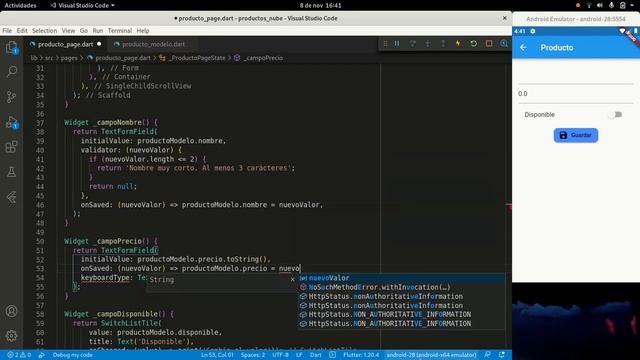
Task: Open the Accounts icon in activity bar
Action: click(x=11, y=311)
